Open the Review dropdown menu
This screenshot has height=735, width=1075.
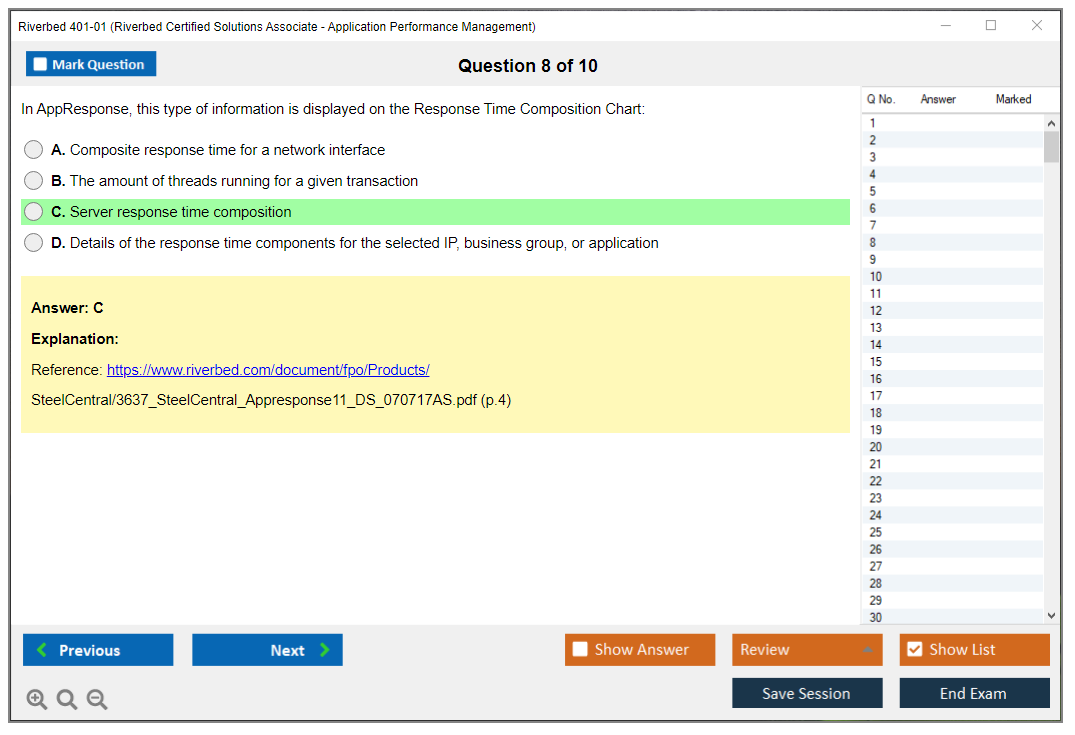[806, 650]
